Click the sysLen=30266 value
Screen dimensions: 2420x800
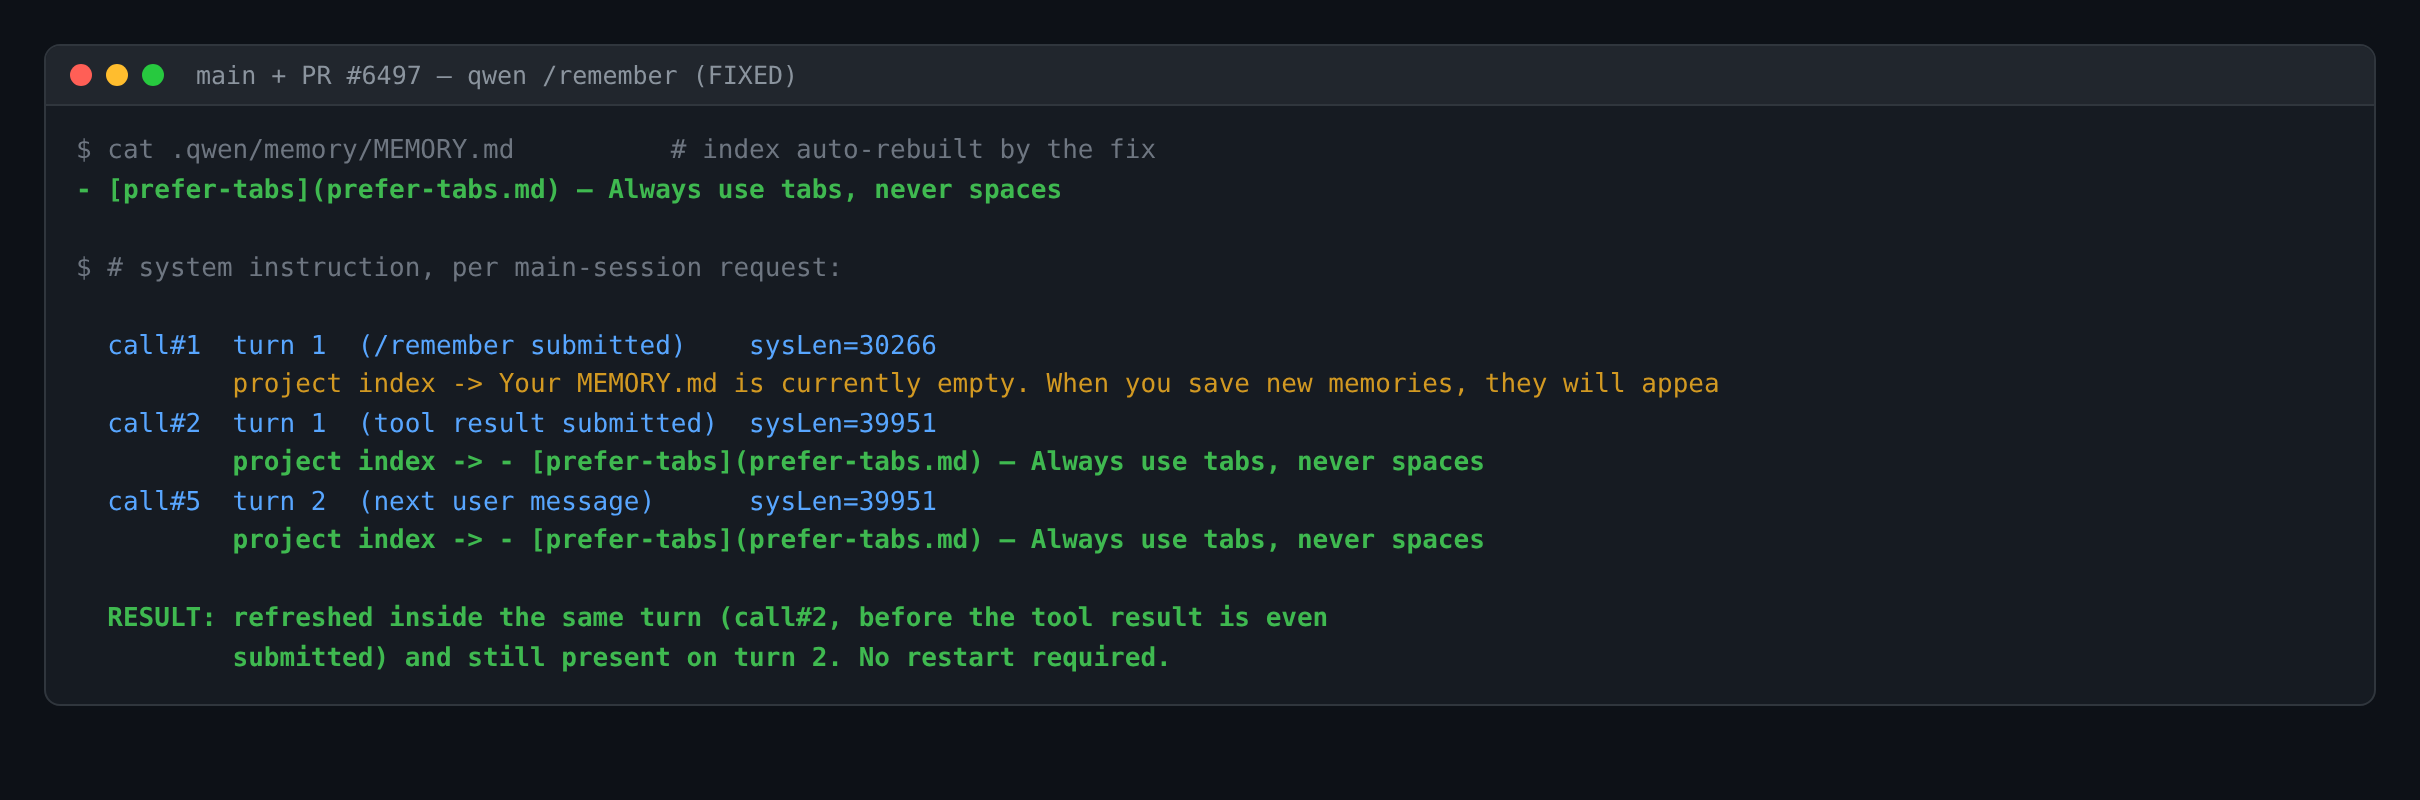pyautogui.click(x=843, y=346)
